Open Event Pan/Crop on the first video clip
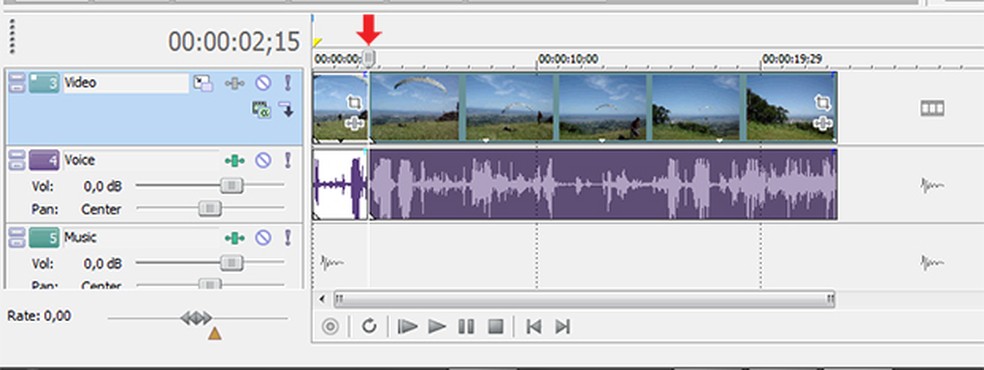This screenshot has width=984, height=370. [355, 103]
